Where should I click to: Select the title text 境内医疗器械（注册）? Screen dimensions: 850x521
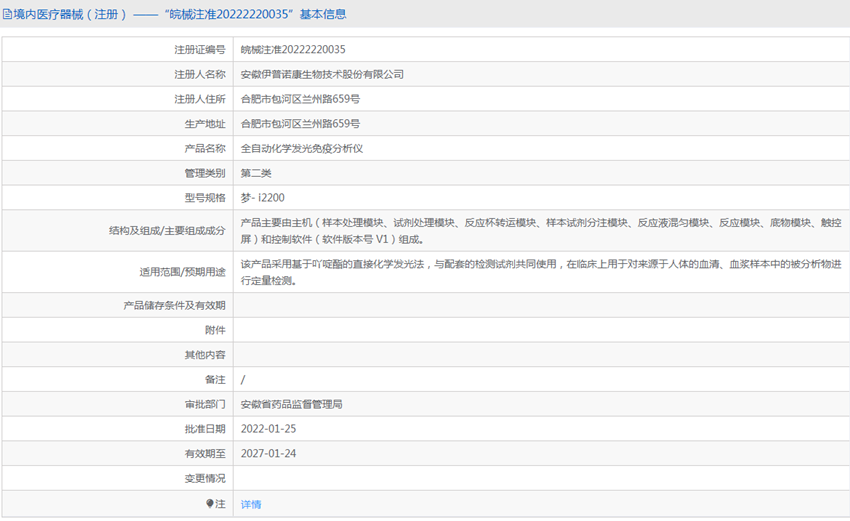click(x=70, y=15)
